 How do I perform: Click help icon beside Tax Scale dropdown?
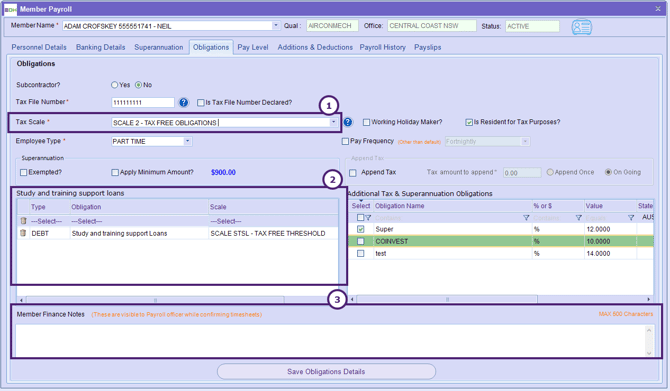pos(348,122)
